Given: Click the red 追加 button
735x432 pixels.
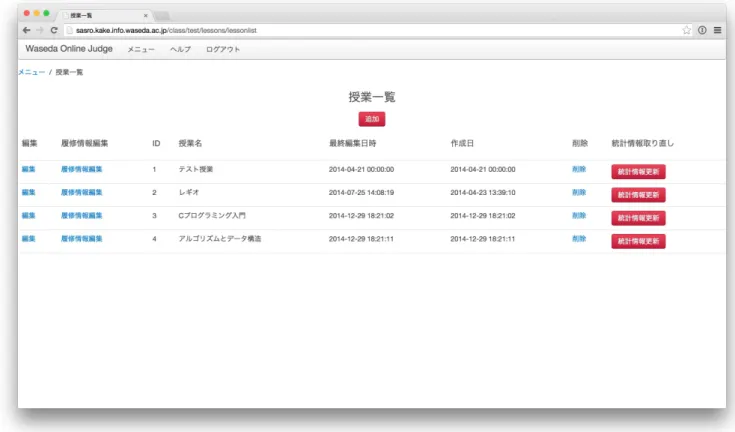Looking at the screenshot, I should click(x=372, y=119).
